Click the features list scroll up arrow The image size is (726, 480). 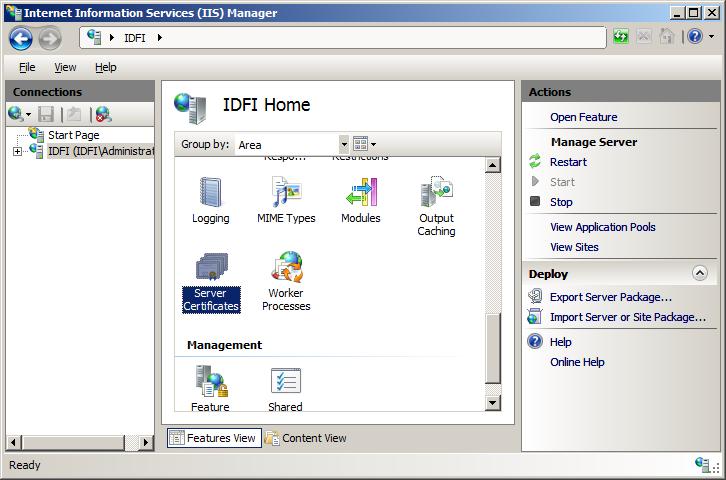coord(493,165)
